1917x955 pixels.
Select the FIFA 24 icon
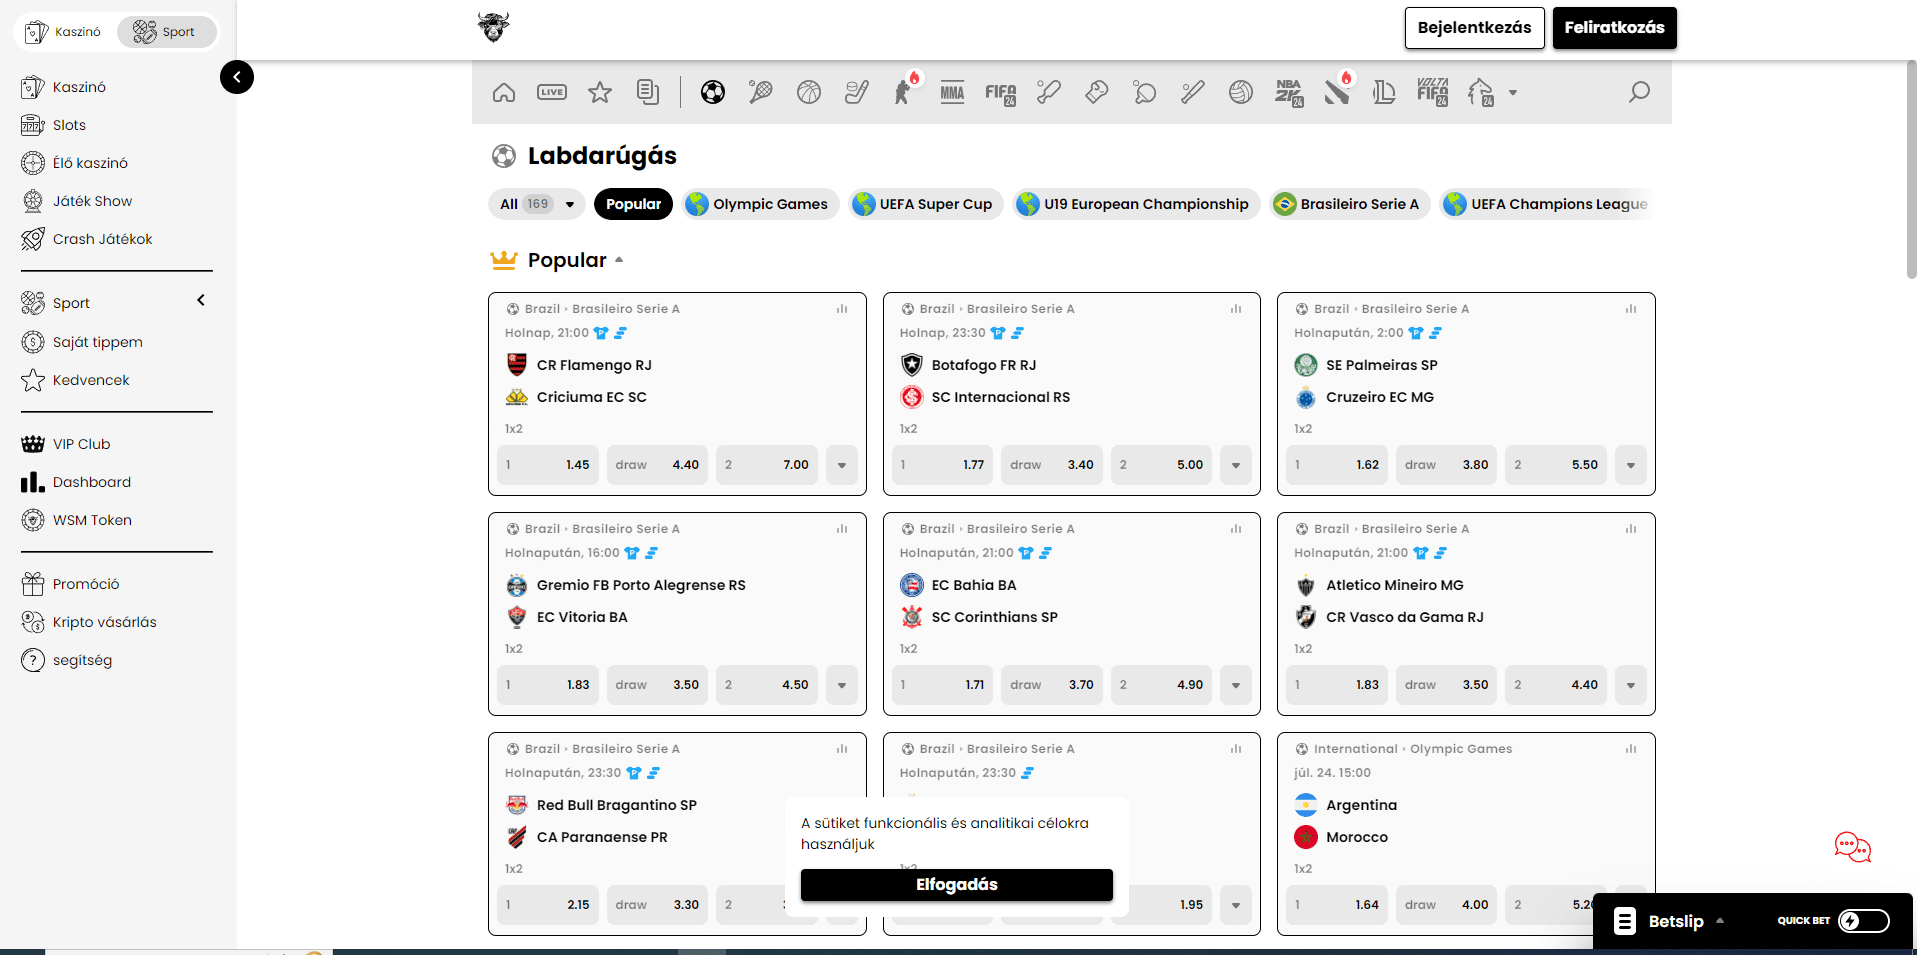1001,93
